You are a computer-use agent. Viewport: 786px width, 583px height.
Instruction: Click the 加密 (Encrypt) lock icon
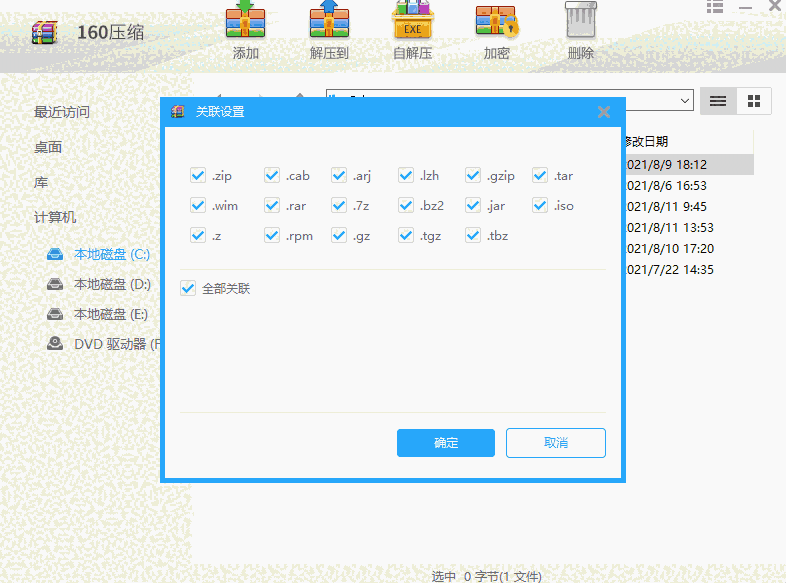pos(496,22)
